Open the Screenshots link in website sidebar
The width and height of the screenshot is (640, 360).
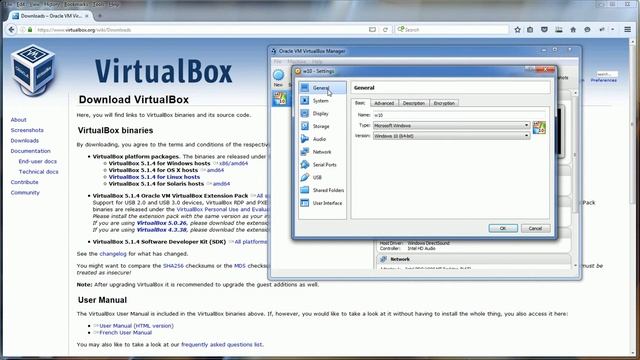click(27, 130)
